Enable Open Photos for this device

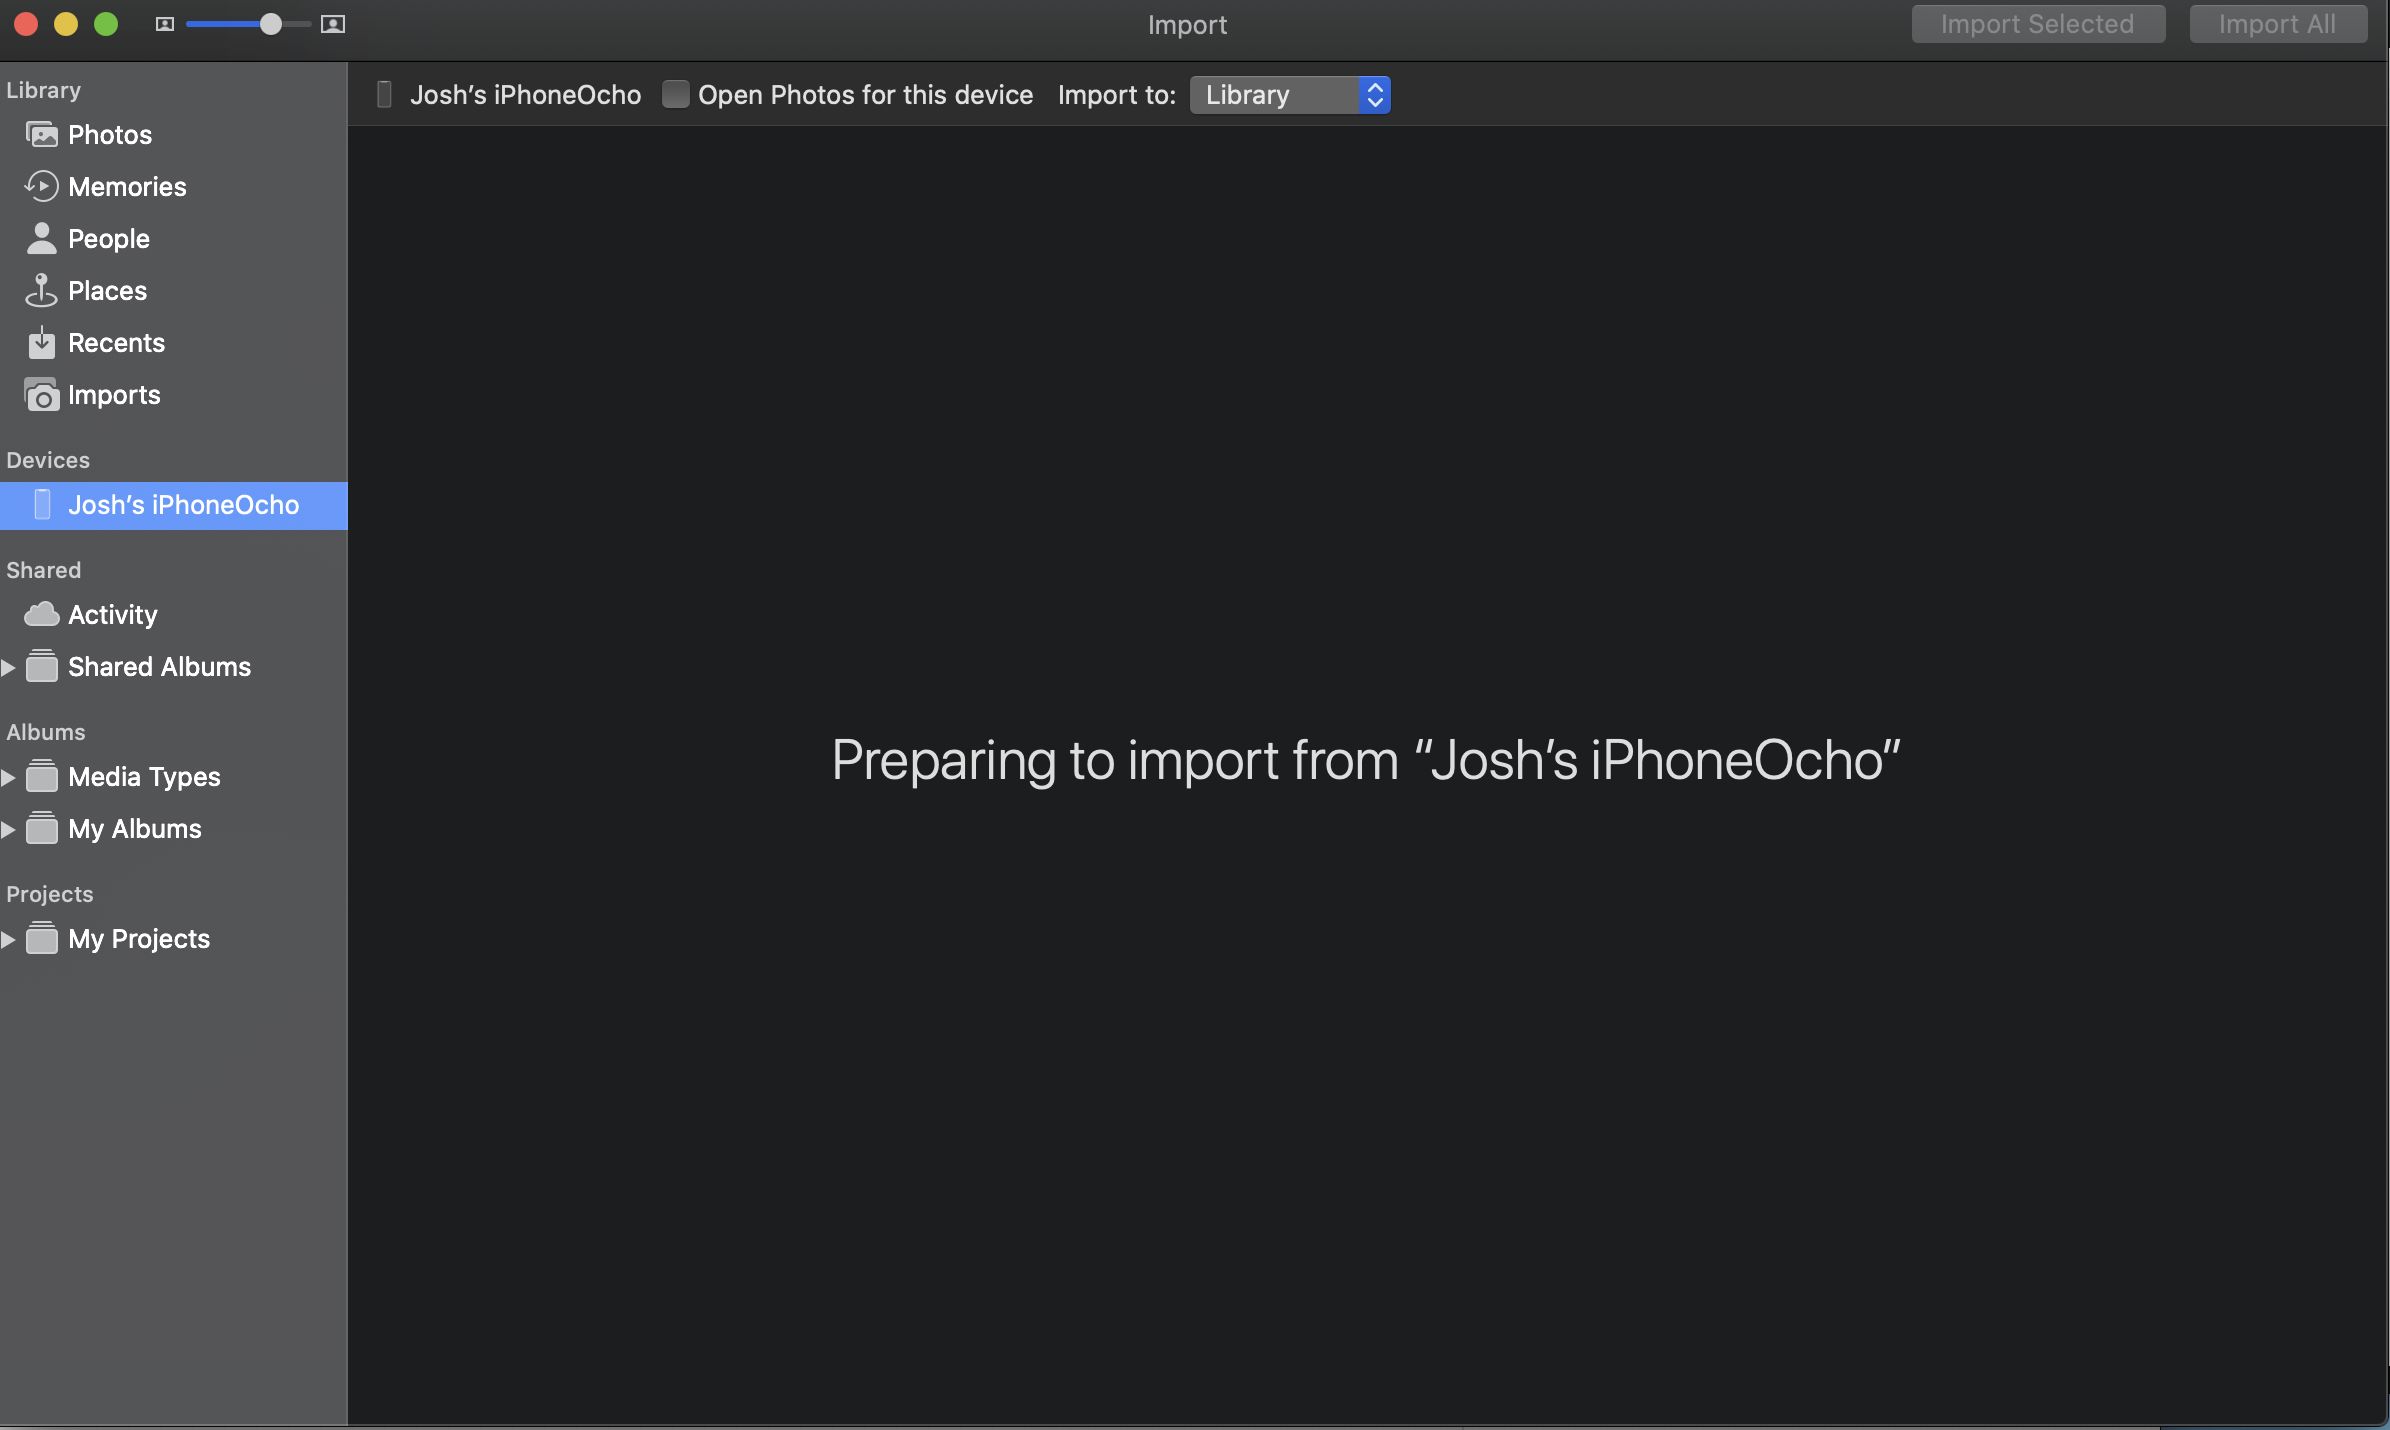(x=676, y=95)
